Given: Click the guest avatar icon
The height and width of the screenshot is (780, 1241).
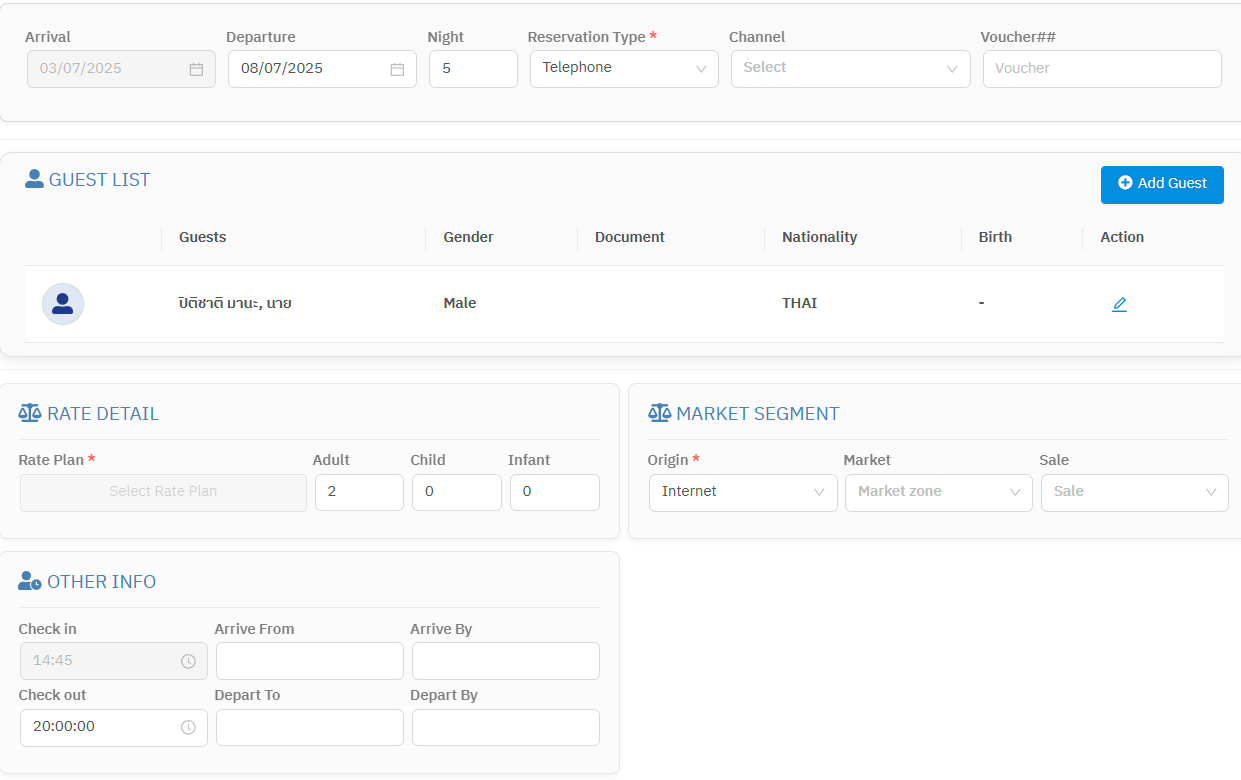Looking at the screenshot, I should point(63,304).
